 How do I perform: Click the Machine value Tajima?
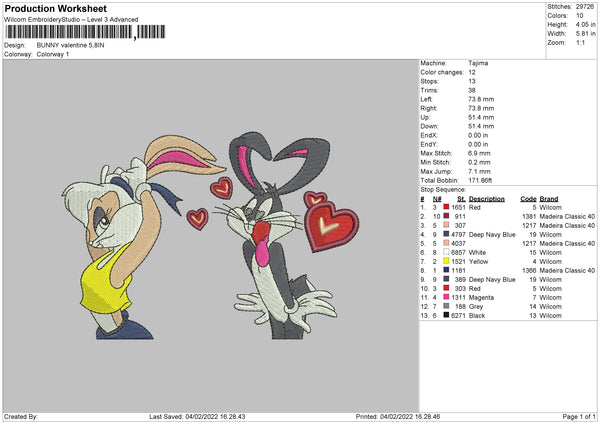pyautogui.click(x=478, y=63)
